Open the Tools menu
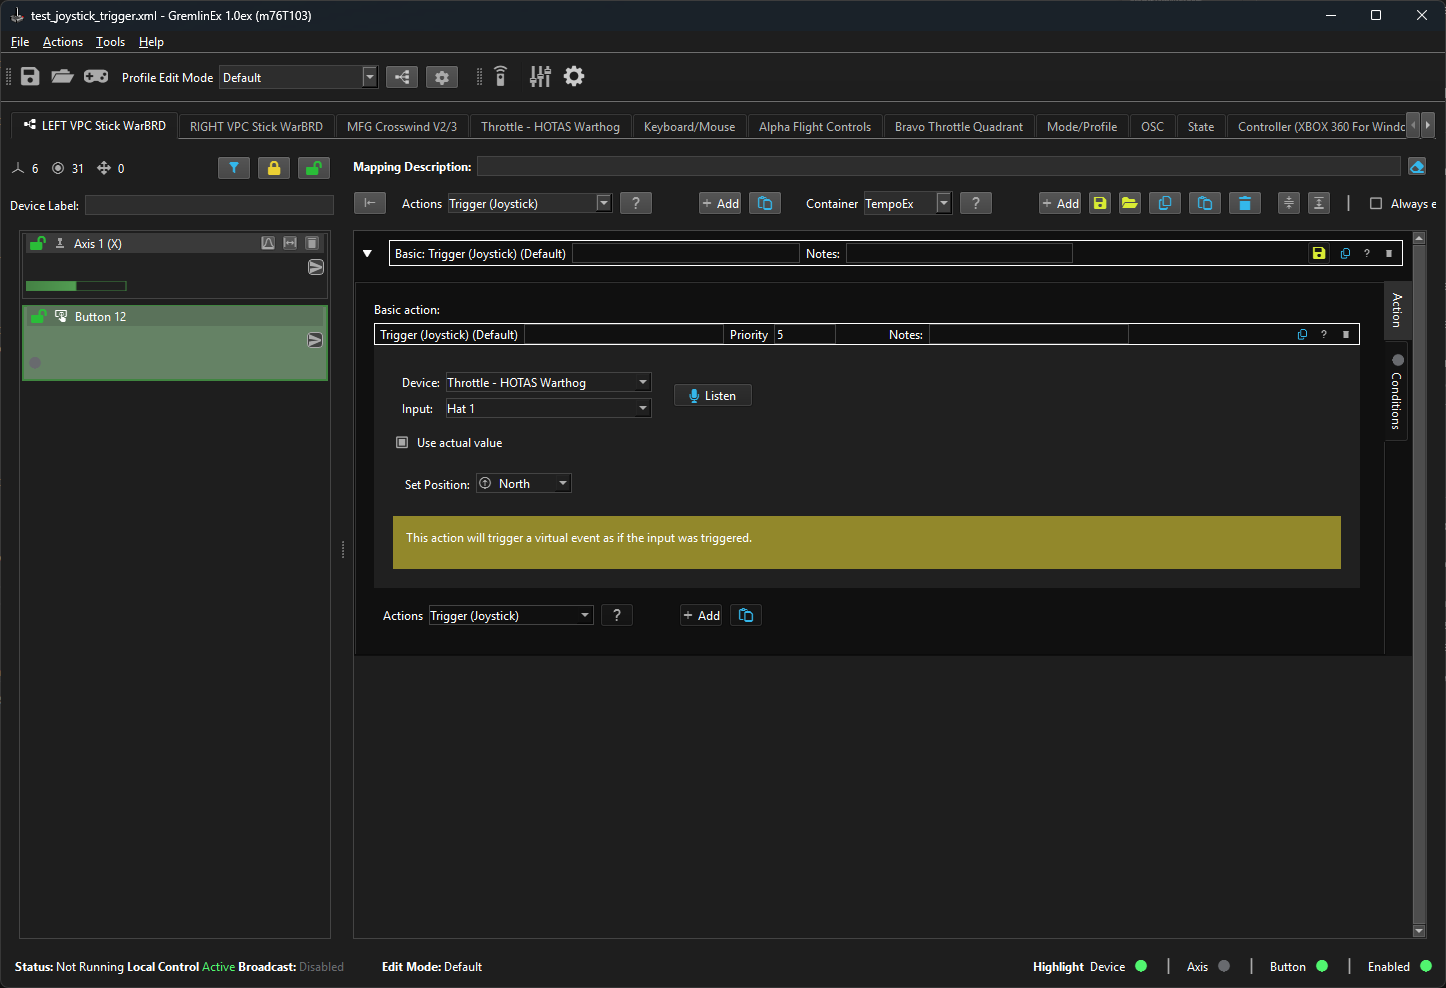 tap(110, 42)
